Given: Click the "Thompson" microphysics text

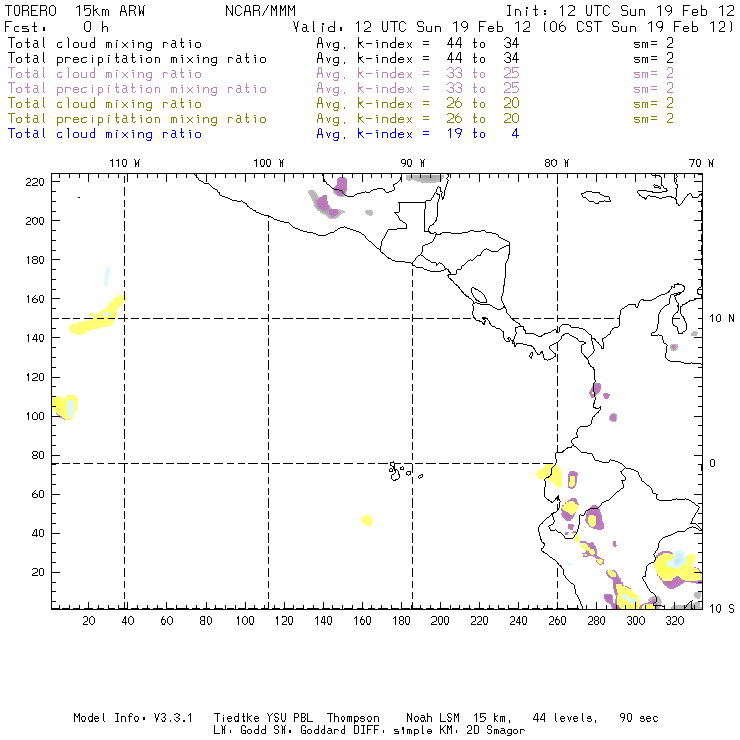Looking at the screenshot, I should pos(353,718).
